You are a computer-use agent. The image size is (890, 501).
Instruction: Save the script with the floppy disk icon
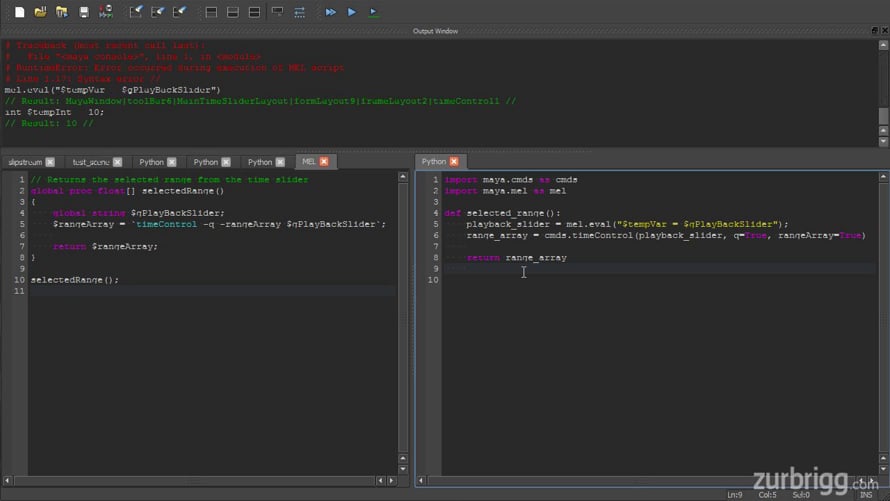84,12
